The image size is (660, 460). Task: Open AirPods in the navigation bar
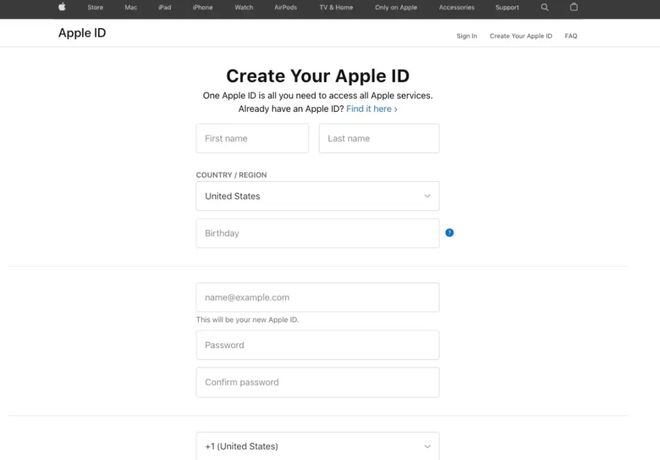click(x=285, y=8)
